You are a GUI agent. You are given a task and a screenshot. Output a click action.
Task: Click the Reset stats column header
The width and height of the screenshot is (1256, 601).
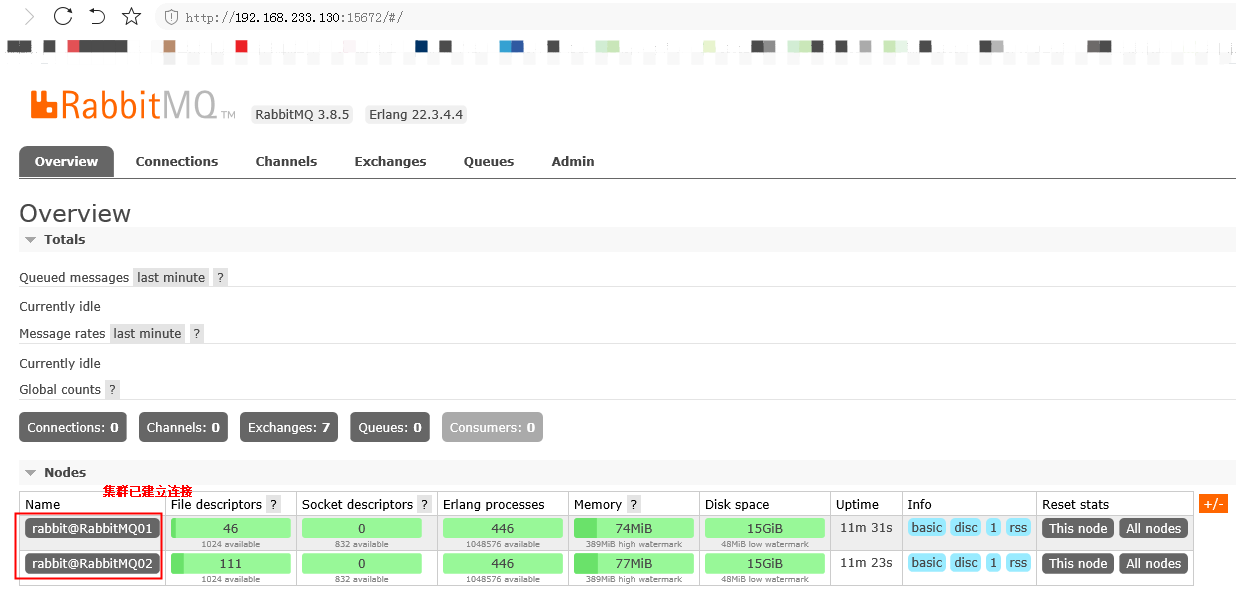point(1076,505)
